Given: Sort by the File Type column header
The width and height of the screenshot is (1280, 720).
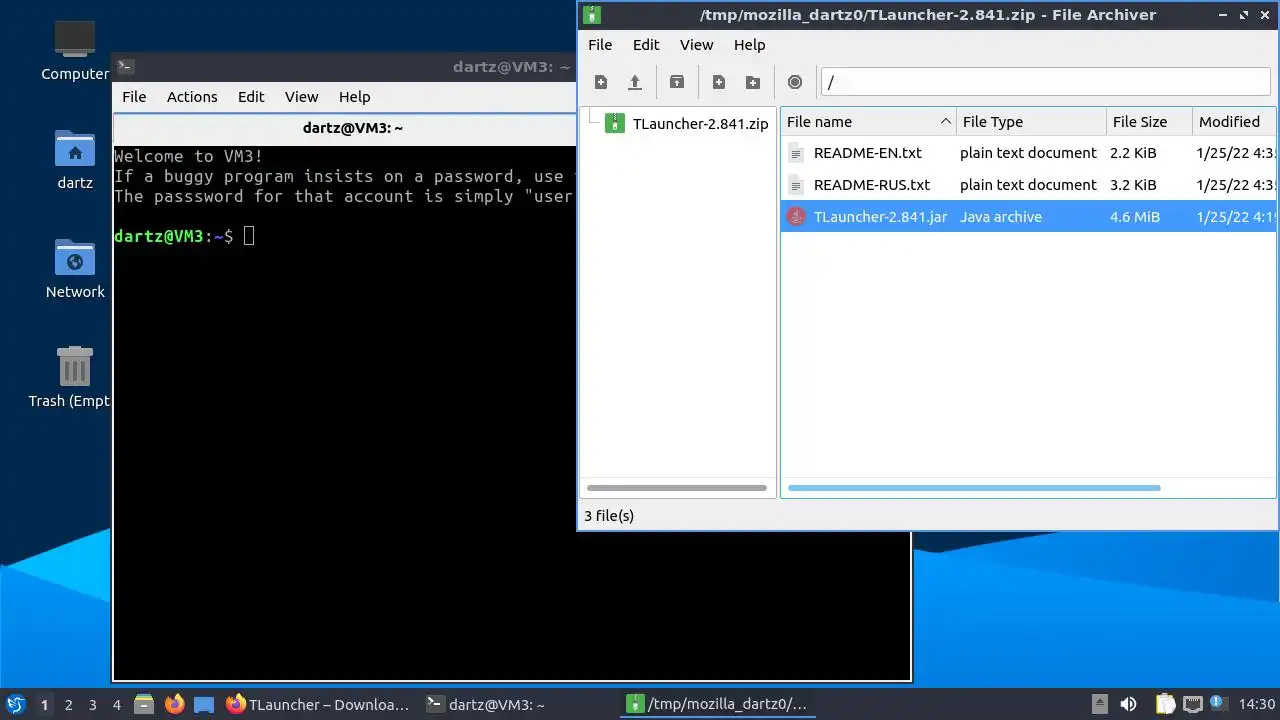Looking at the screenshot, I should 1031,122.
